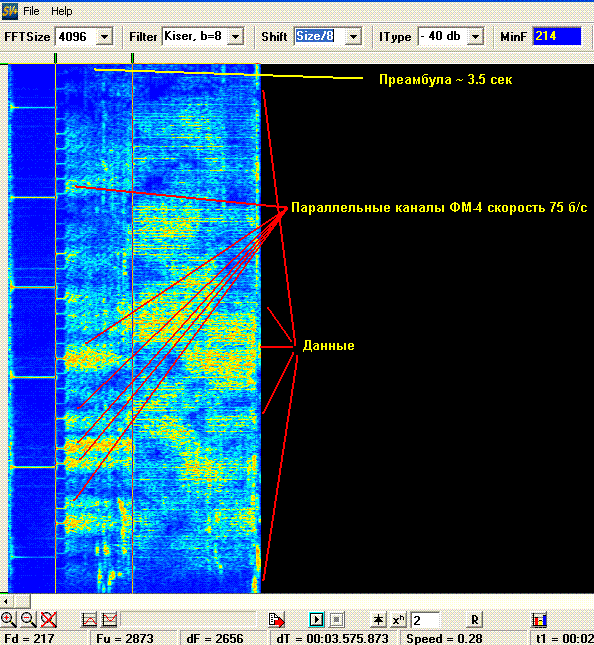Viewport: 594px width, 645px height.
Task: Click the zoom in magnifier icon
Action: 9,619
